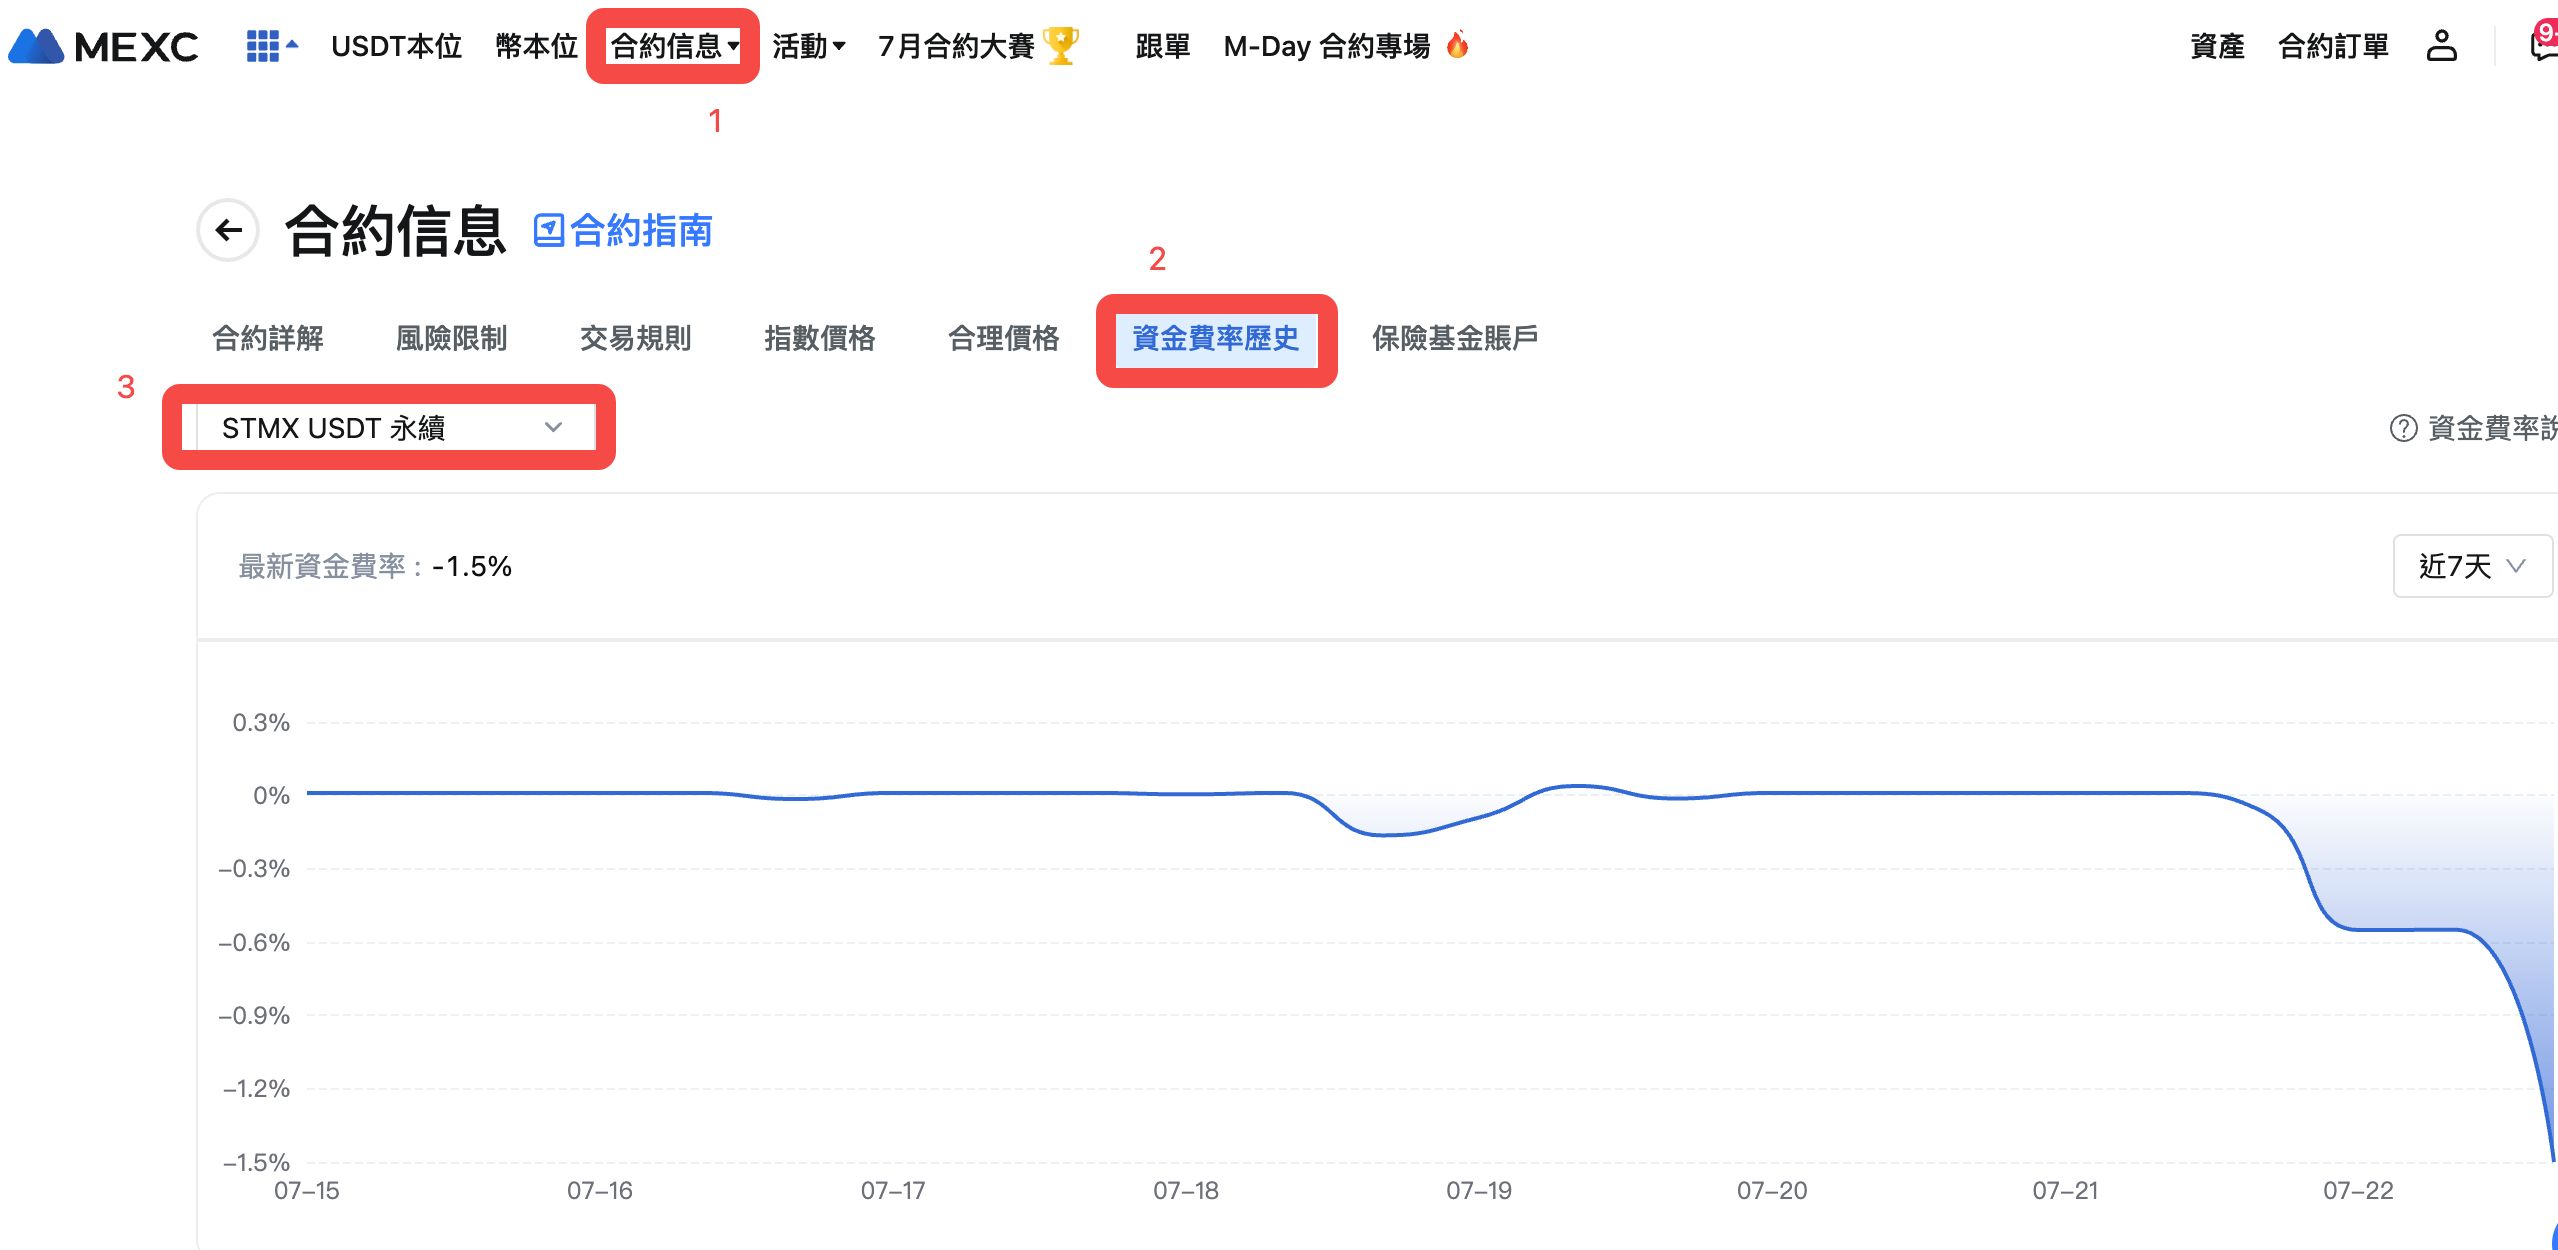Viewport: 2558px width, 1250px height.
Task: Open the user profile icon
Action: point(2441,46)
